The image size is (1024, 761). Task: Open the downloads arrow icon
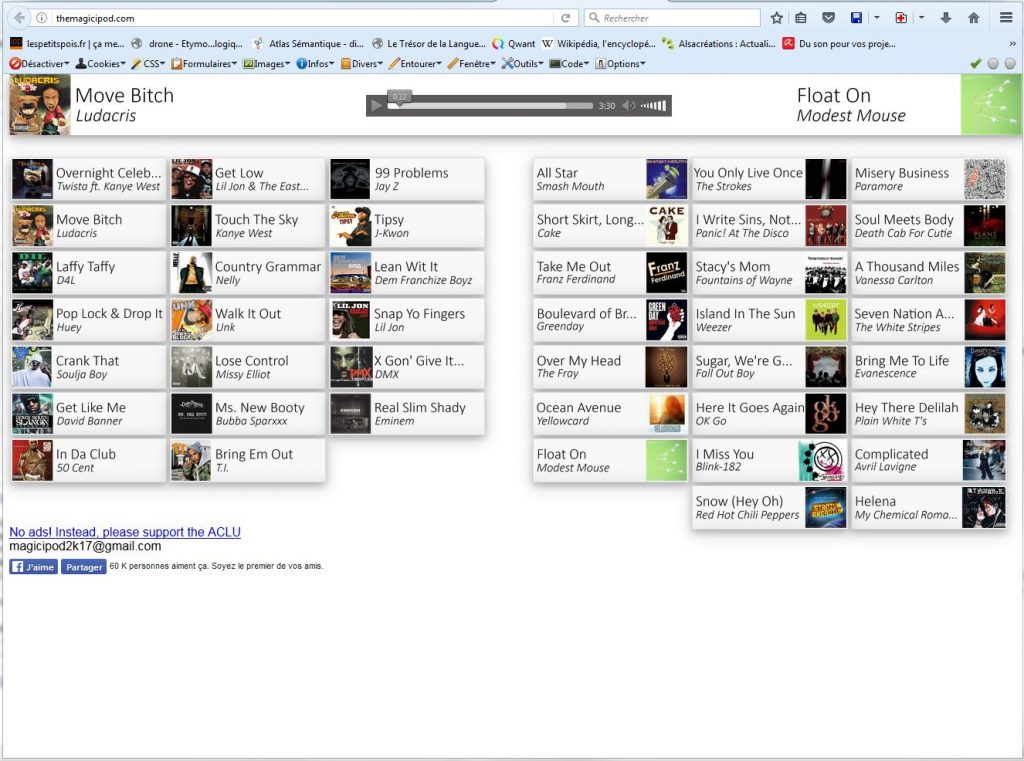coord(945,18)
